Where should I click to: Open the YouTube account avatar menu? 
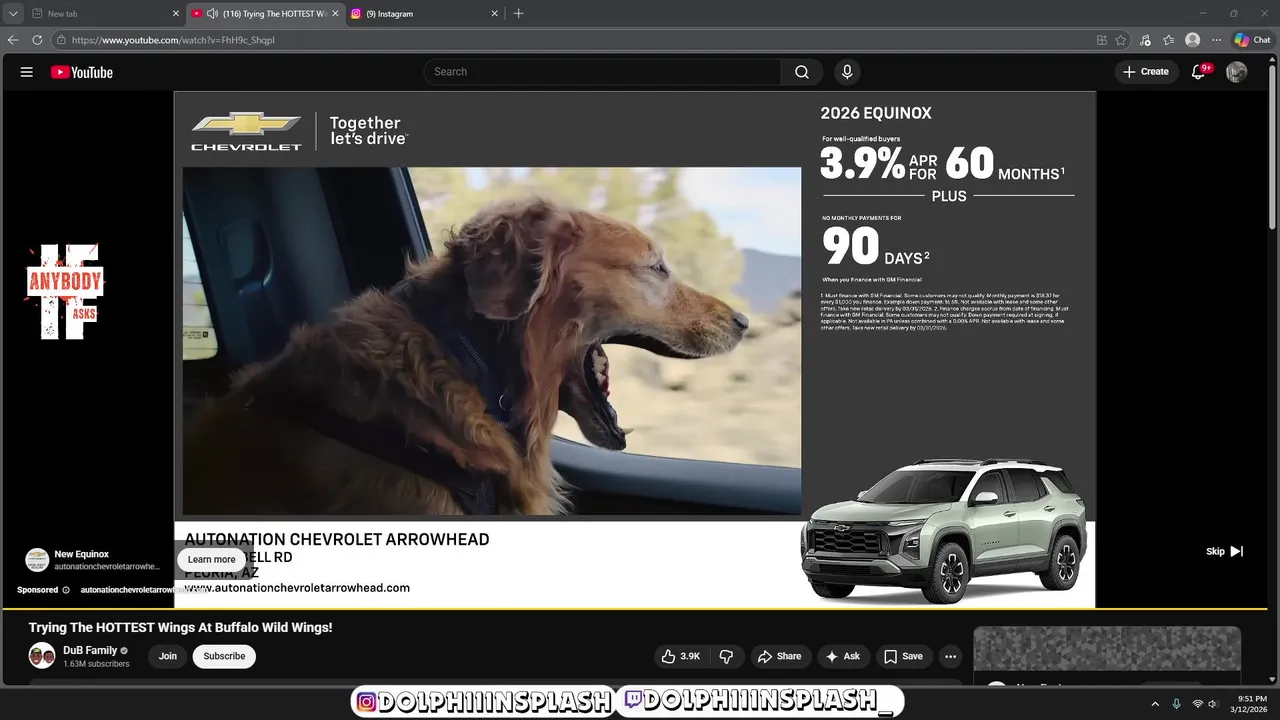[x=1237, y=72]
